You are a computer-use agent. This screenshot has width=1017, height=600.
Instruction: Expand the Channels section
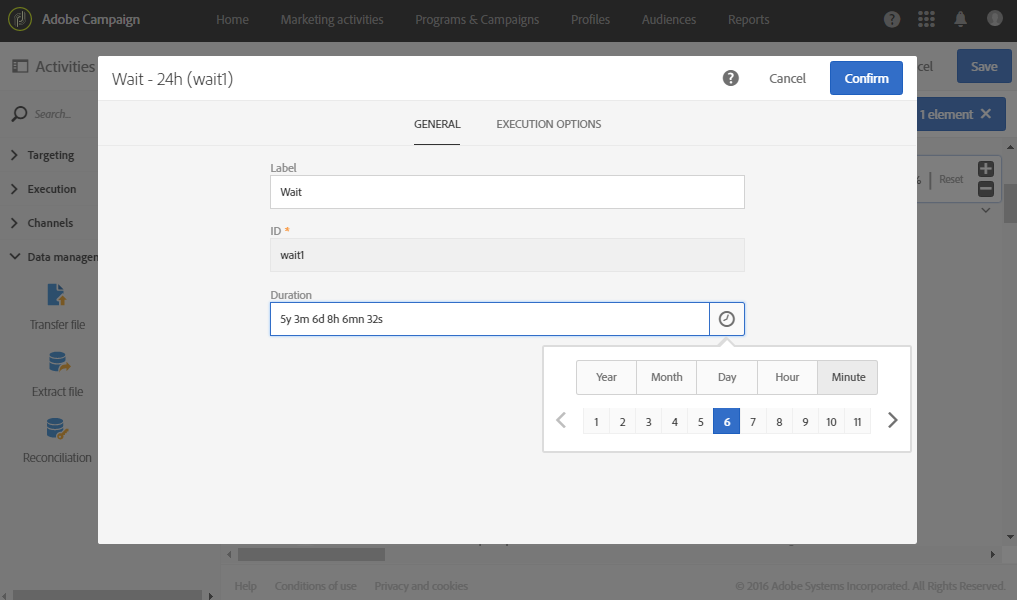point(50,223)
